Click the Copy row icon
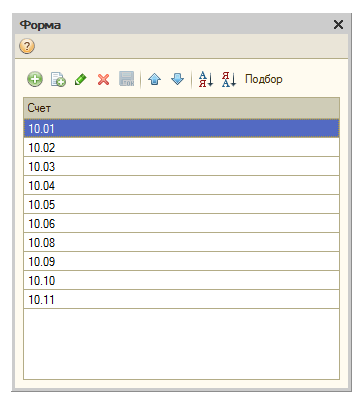This screenshot has height=400, width=362. 58,79
